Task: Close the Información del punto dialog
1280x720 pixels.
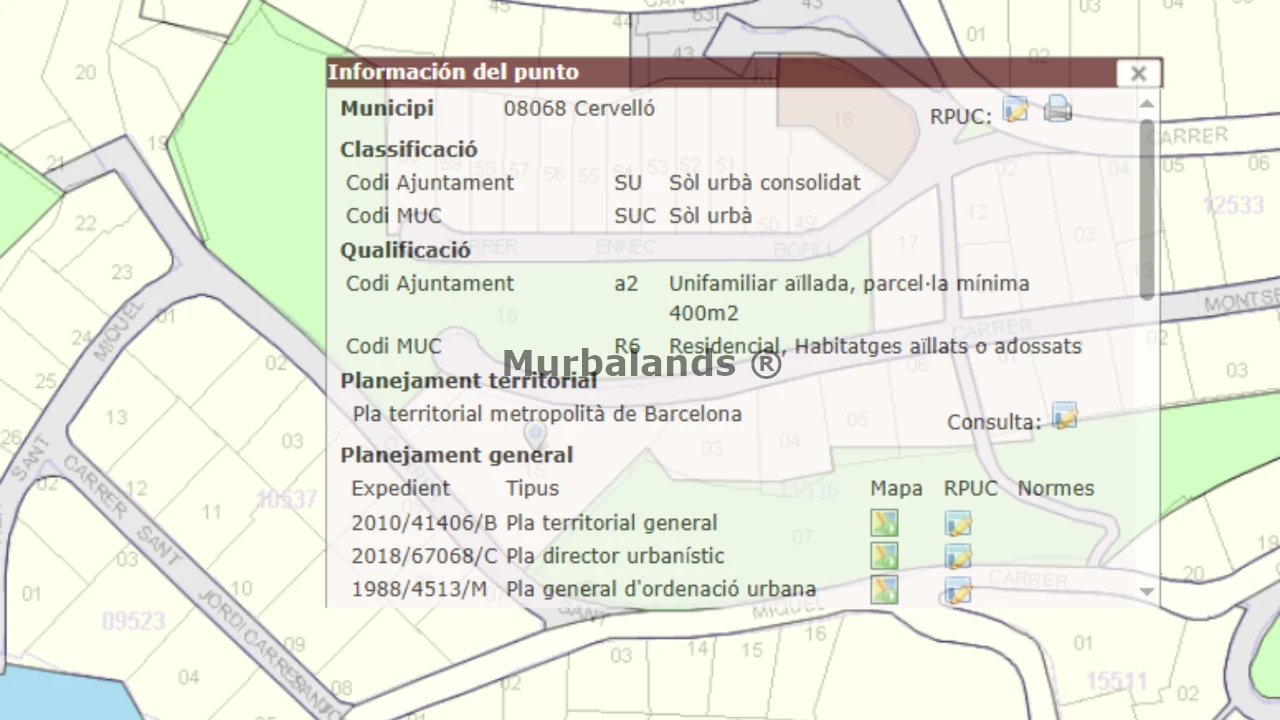Action: point(1138,73)
